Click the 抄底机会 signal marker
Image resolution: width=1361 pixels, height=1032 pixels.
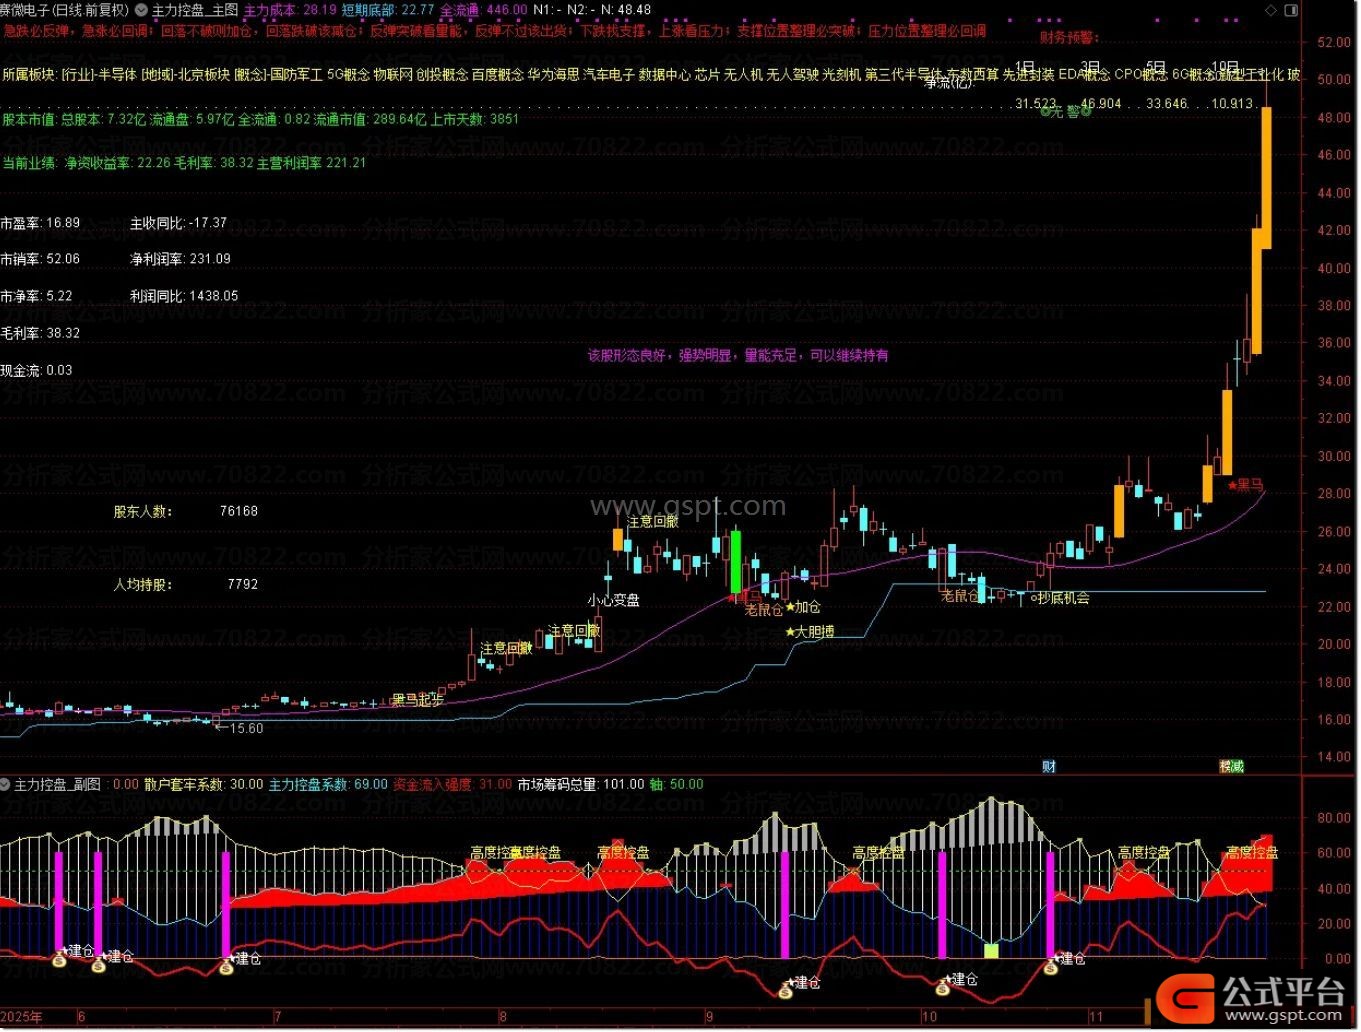pyautogui.click(x=1060, y=598)
